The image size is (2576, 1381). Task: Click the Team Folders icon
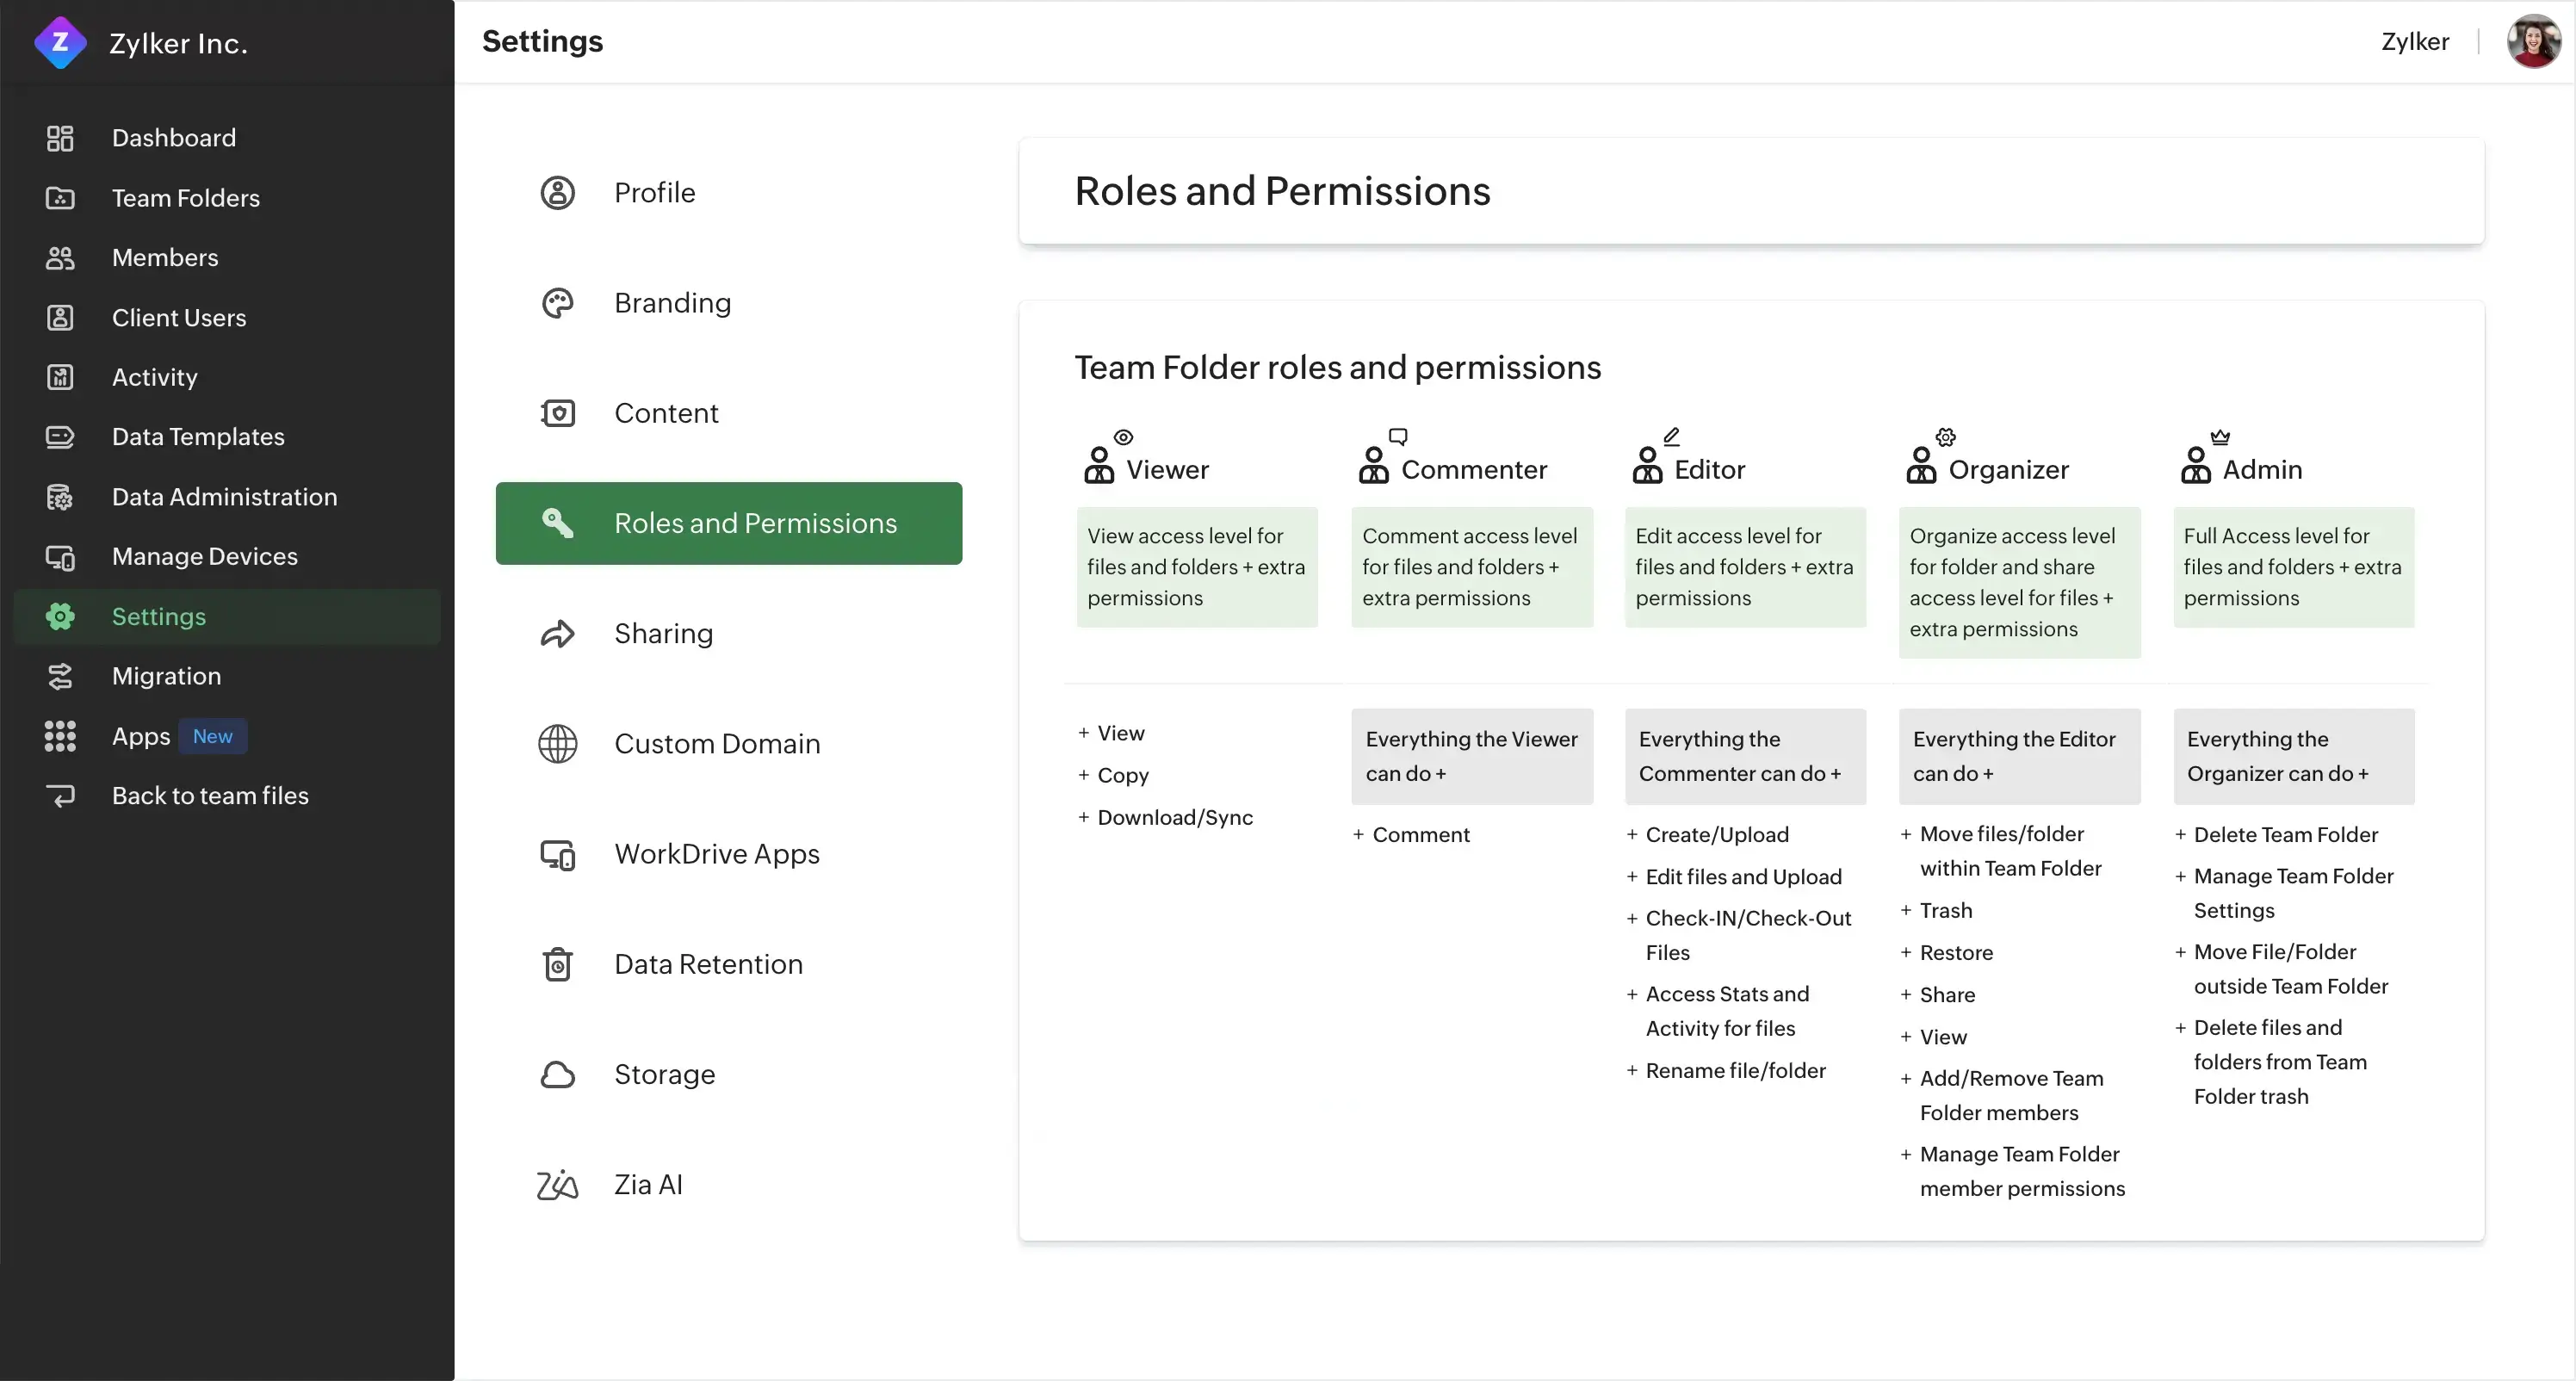60,198
